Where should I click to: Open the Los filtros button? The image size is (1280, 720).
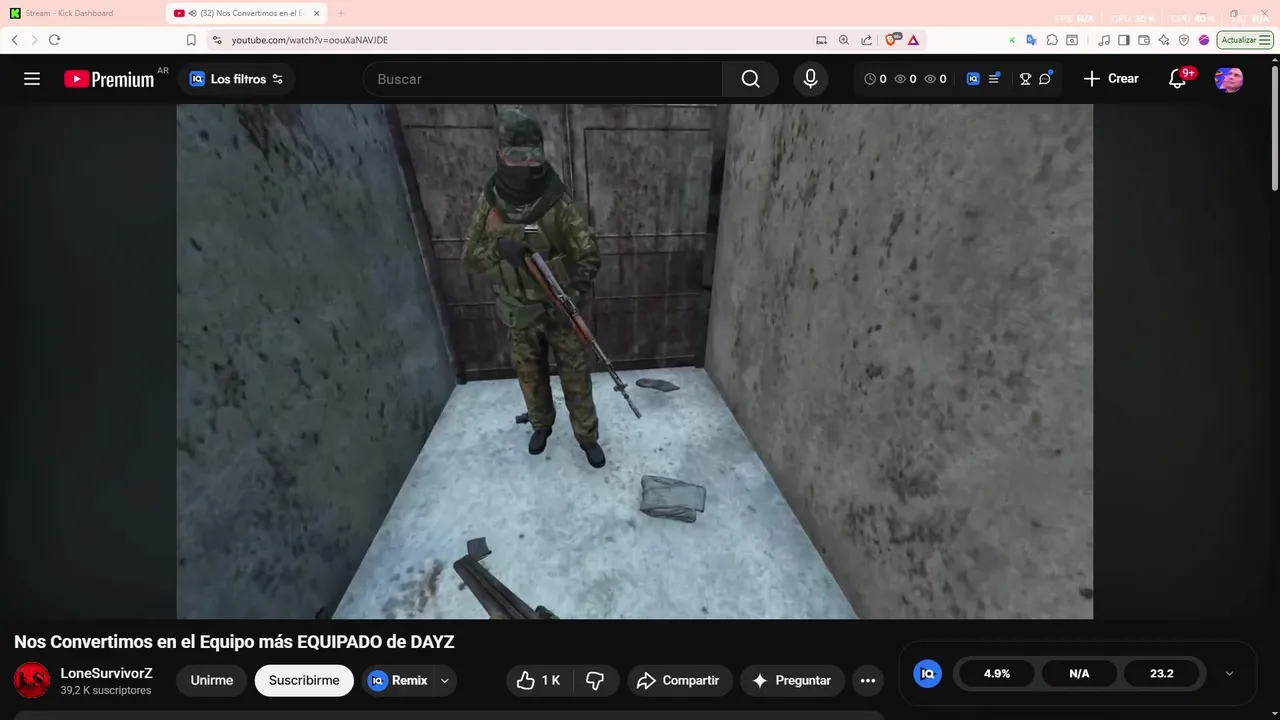(237, 79)
